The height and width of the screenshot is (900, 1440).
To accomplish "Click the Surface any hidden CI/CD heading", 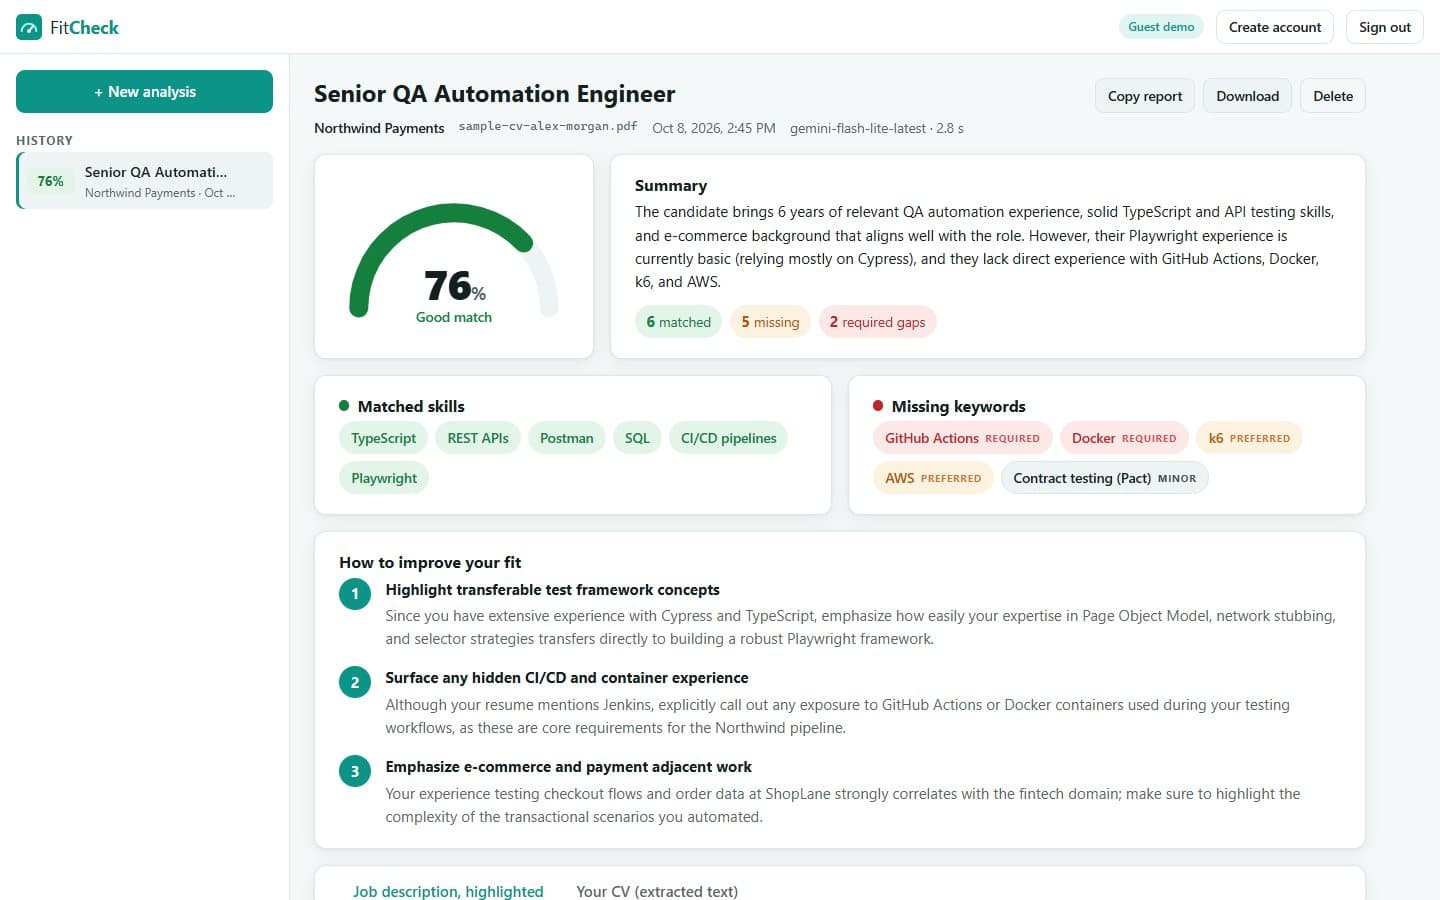I will 567,678.
